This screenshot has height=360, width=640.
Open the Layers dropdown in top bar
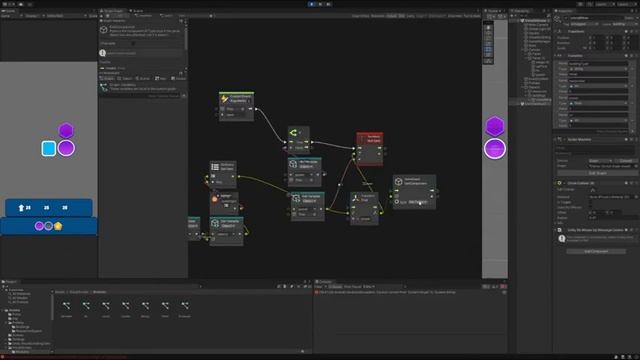[604, 4]
